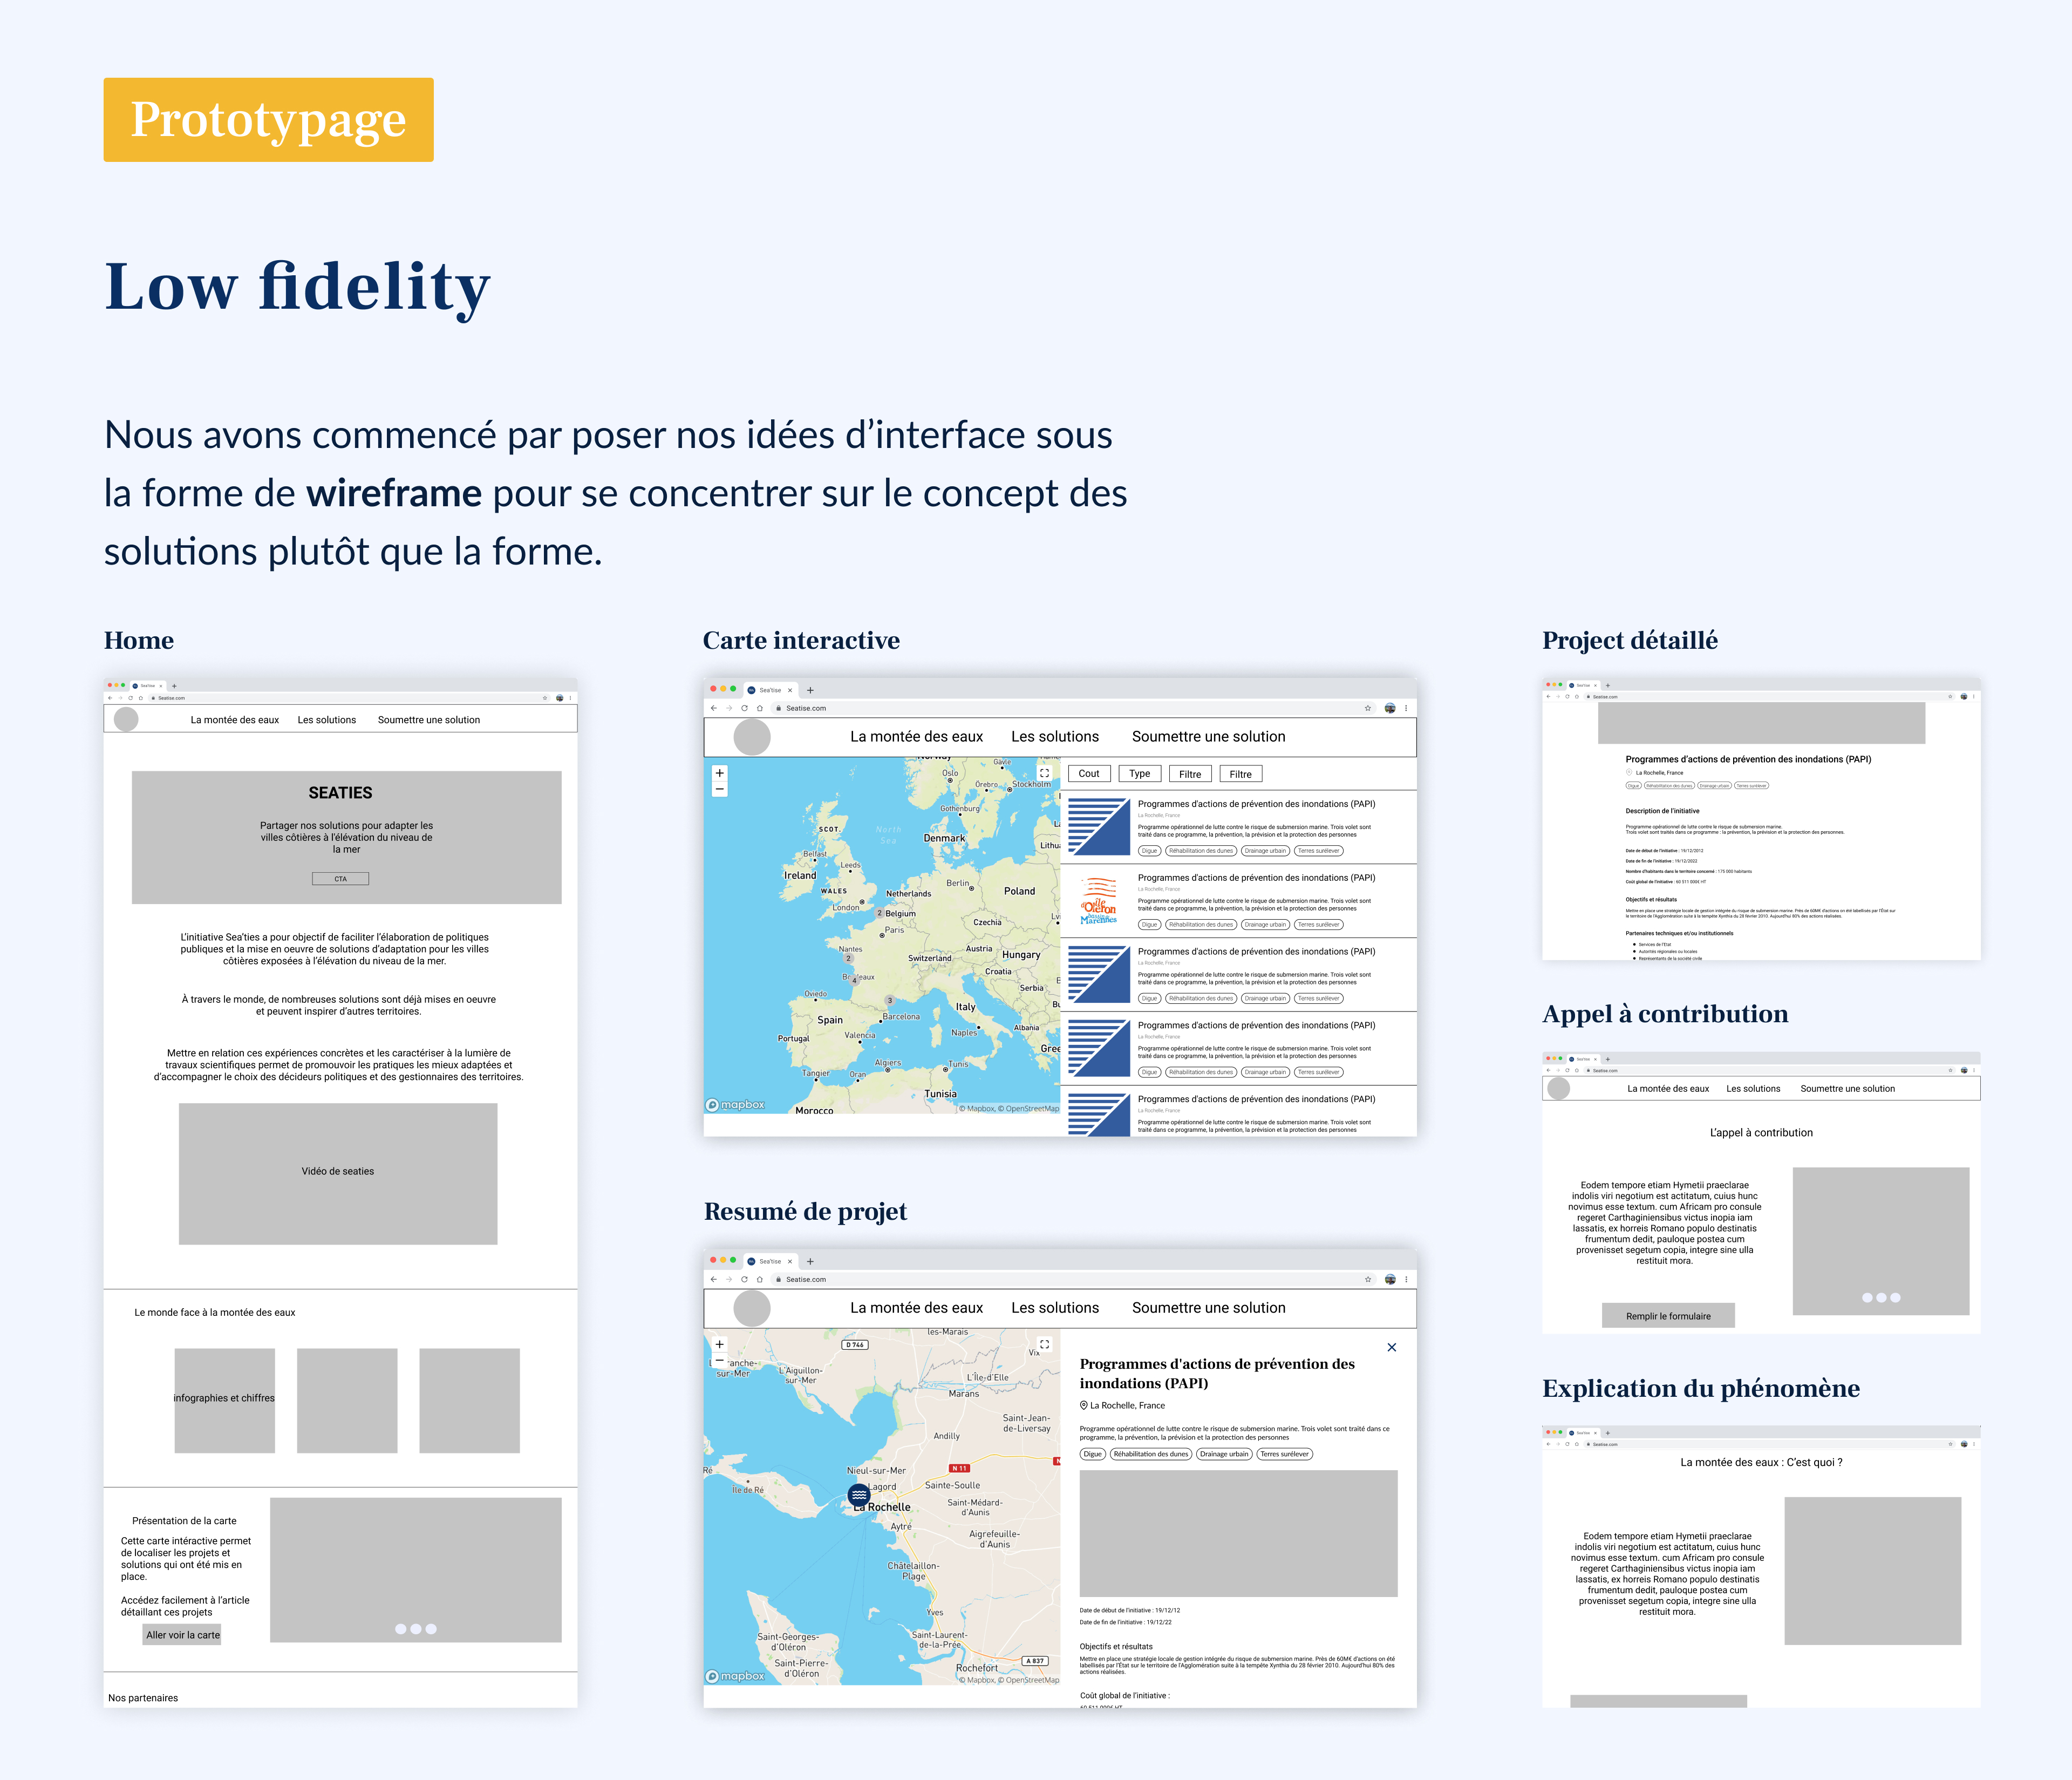Screen dimensions: 2072x1780
Task: Click fullscreen icon on Carte interactive map
Action: 1044,773
